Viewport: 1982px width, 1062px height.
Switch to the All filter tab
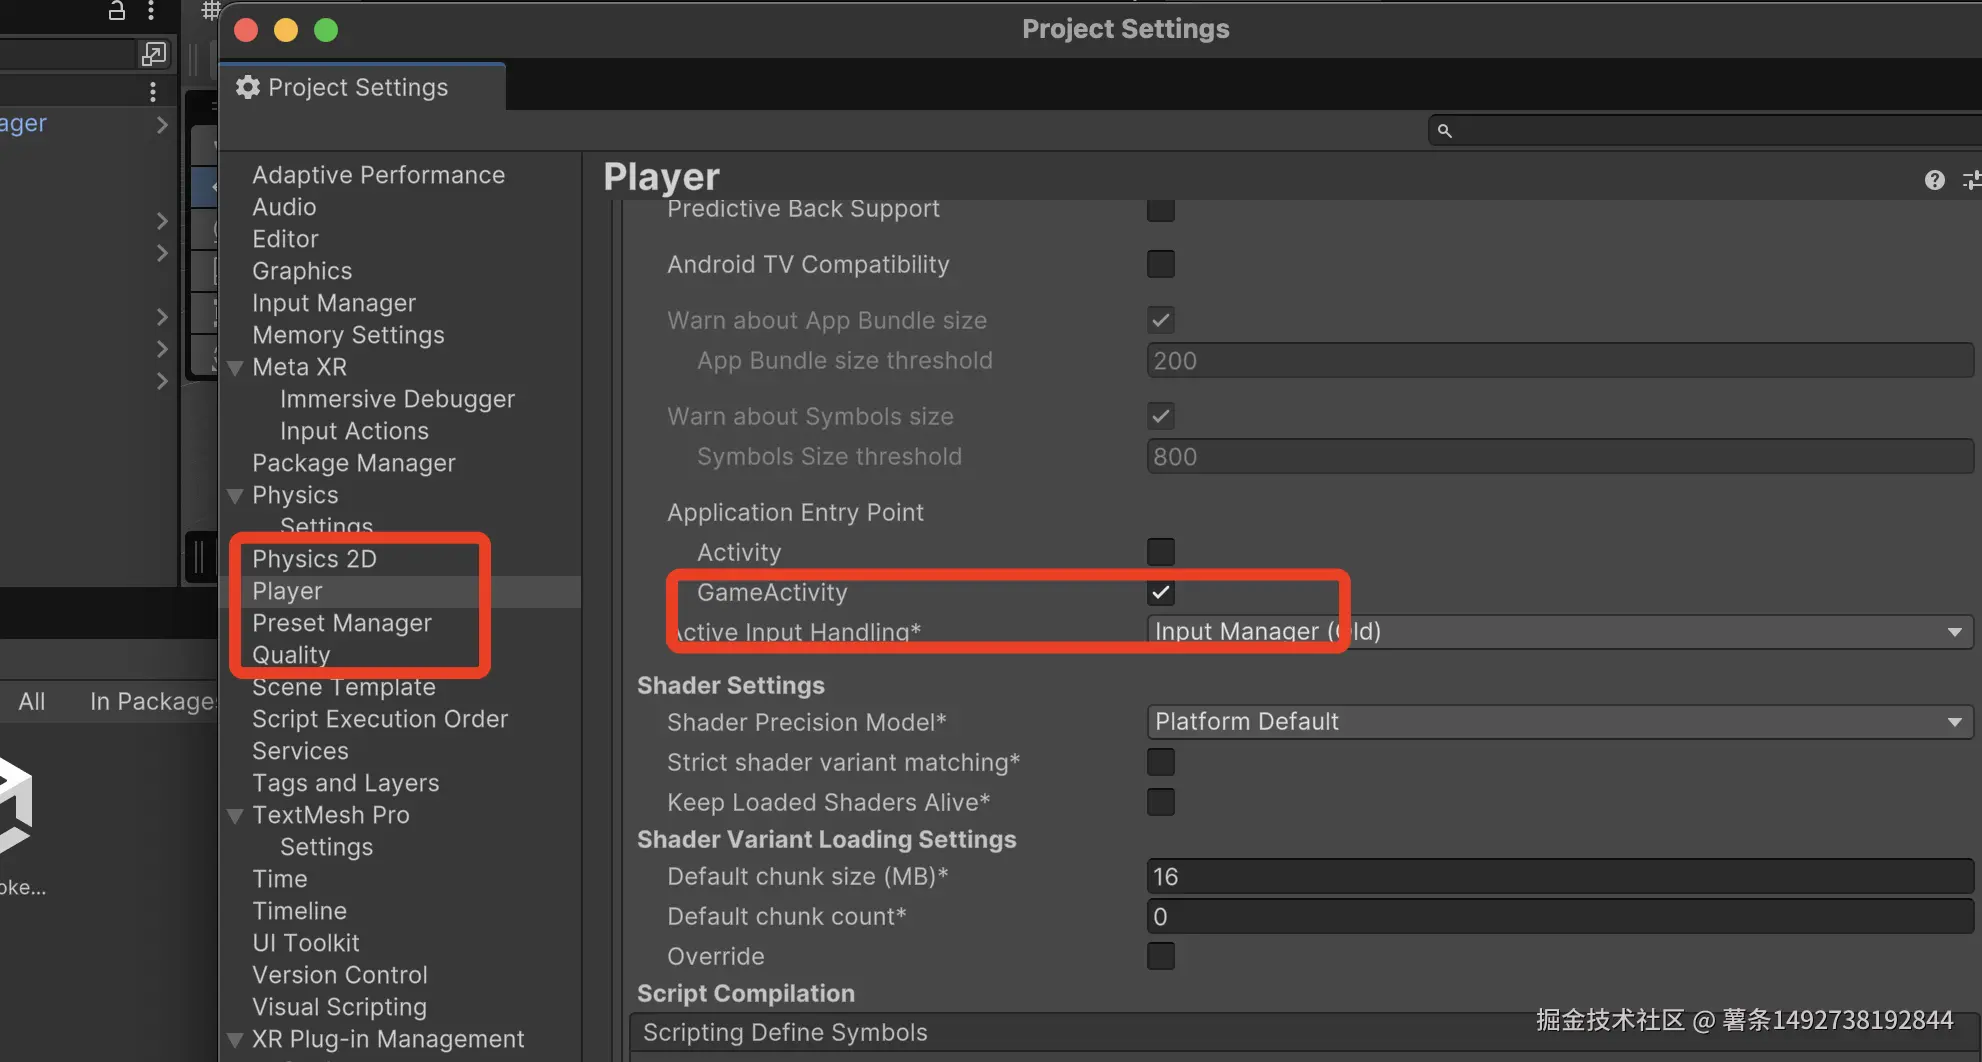point(32,702)
